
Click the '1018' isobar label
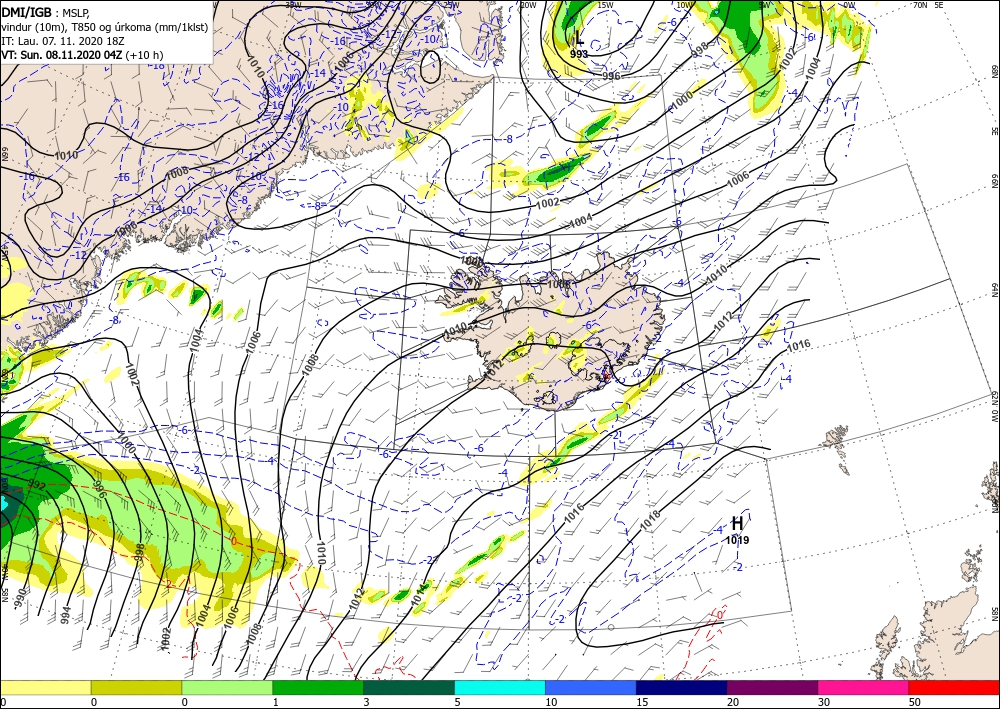pyautogui.click(x=650, y=519)
